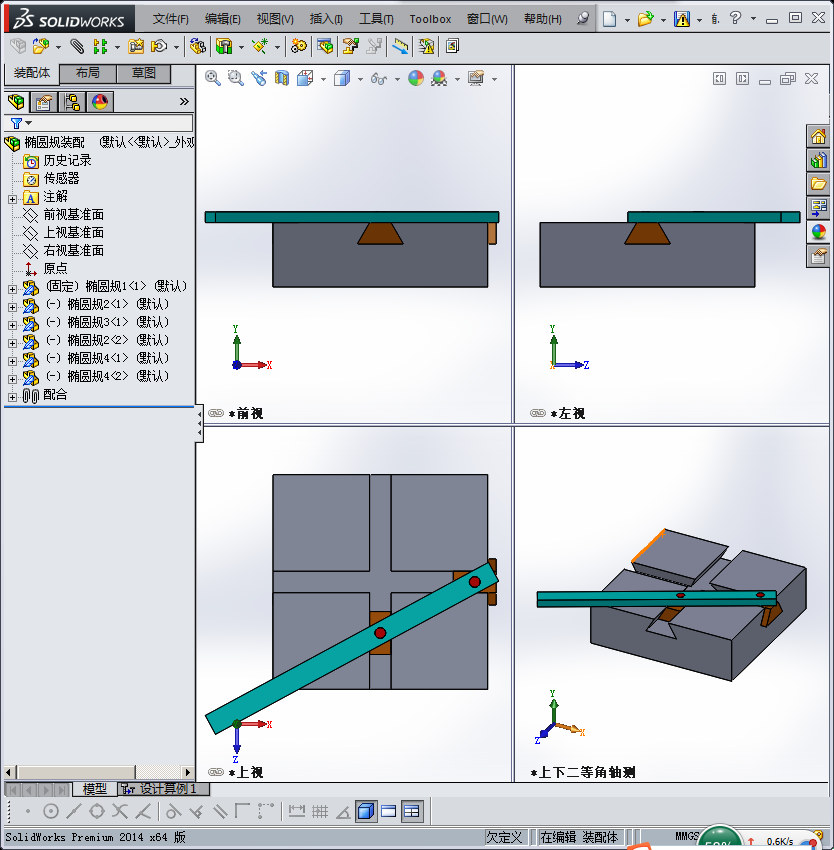The image size is (834, 850).
Task: Click the AssemblyXpert warning icon
Action: click(426, 47)
